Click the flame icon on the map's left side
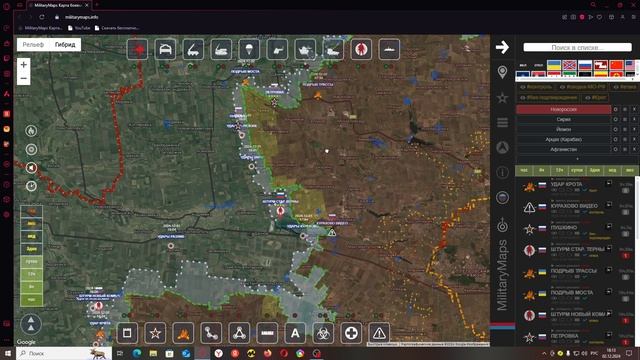 pos(31,131)
